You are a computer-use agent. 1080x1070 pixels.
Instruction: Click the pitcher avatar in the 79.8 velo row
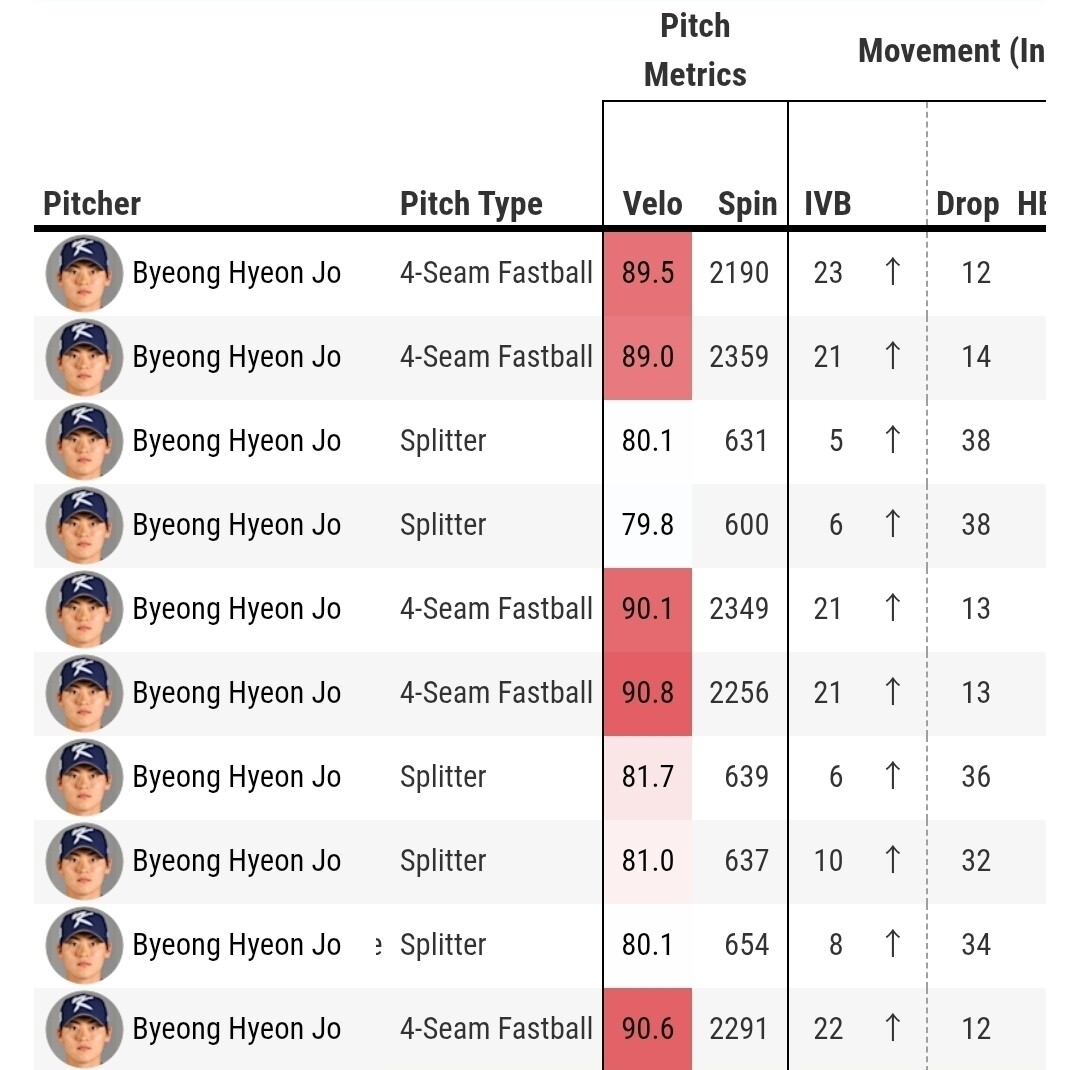[84, 525]
